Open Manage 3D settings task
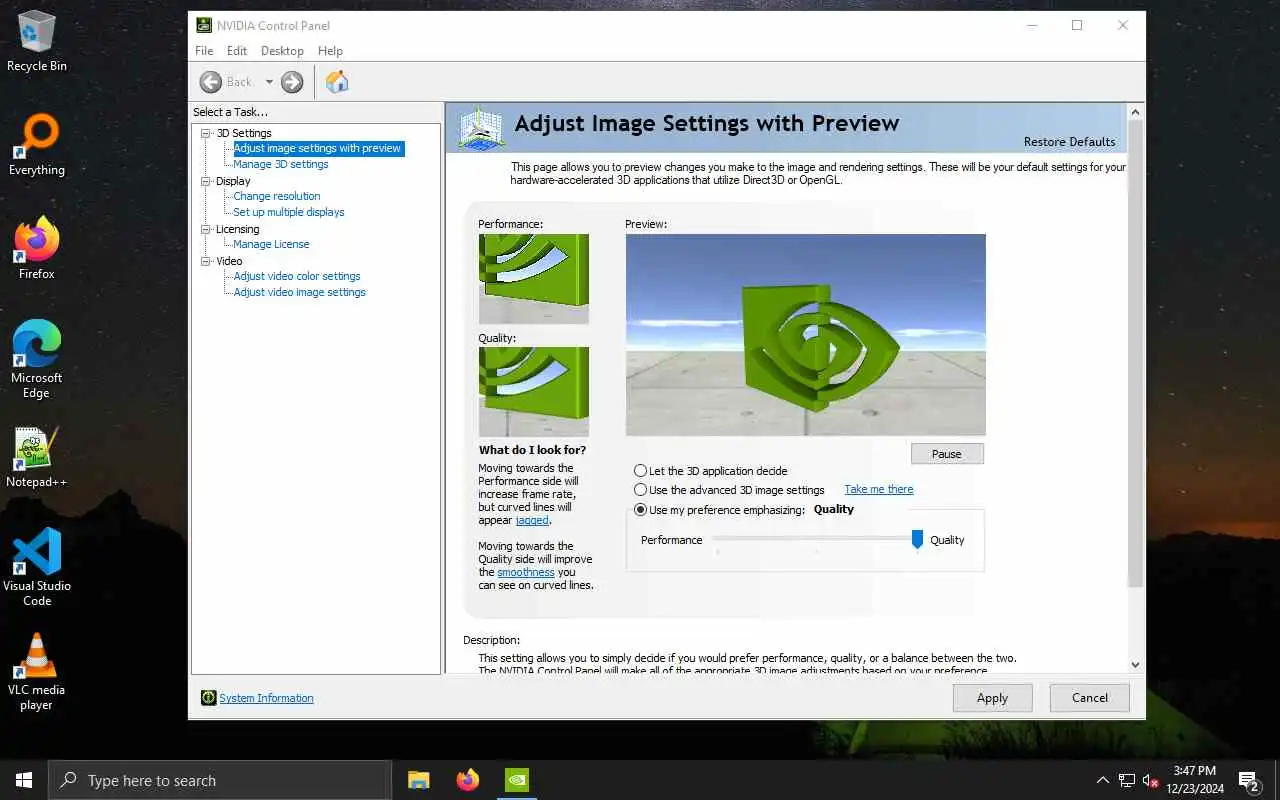Screen dimensions: 1280x800 point(281,164)
